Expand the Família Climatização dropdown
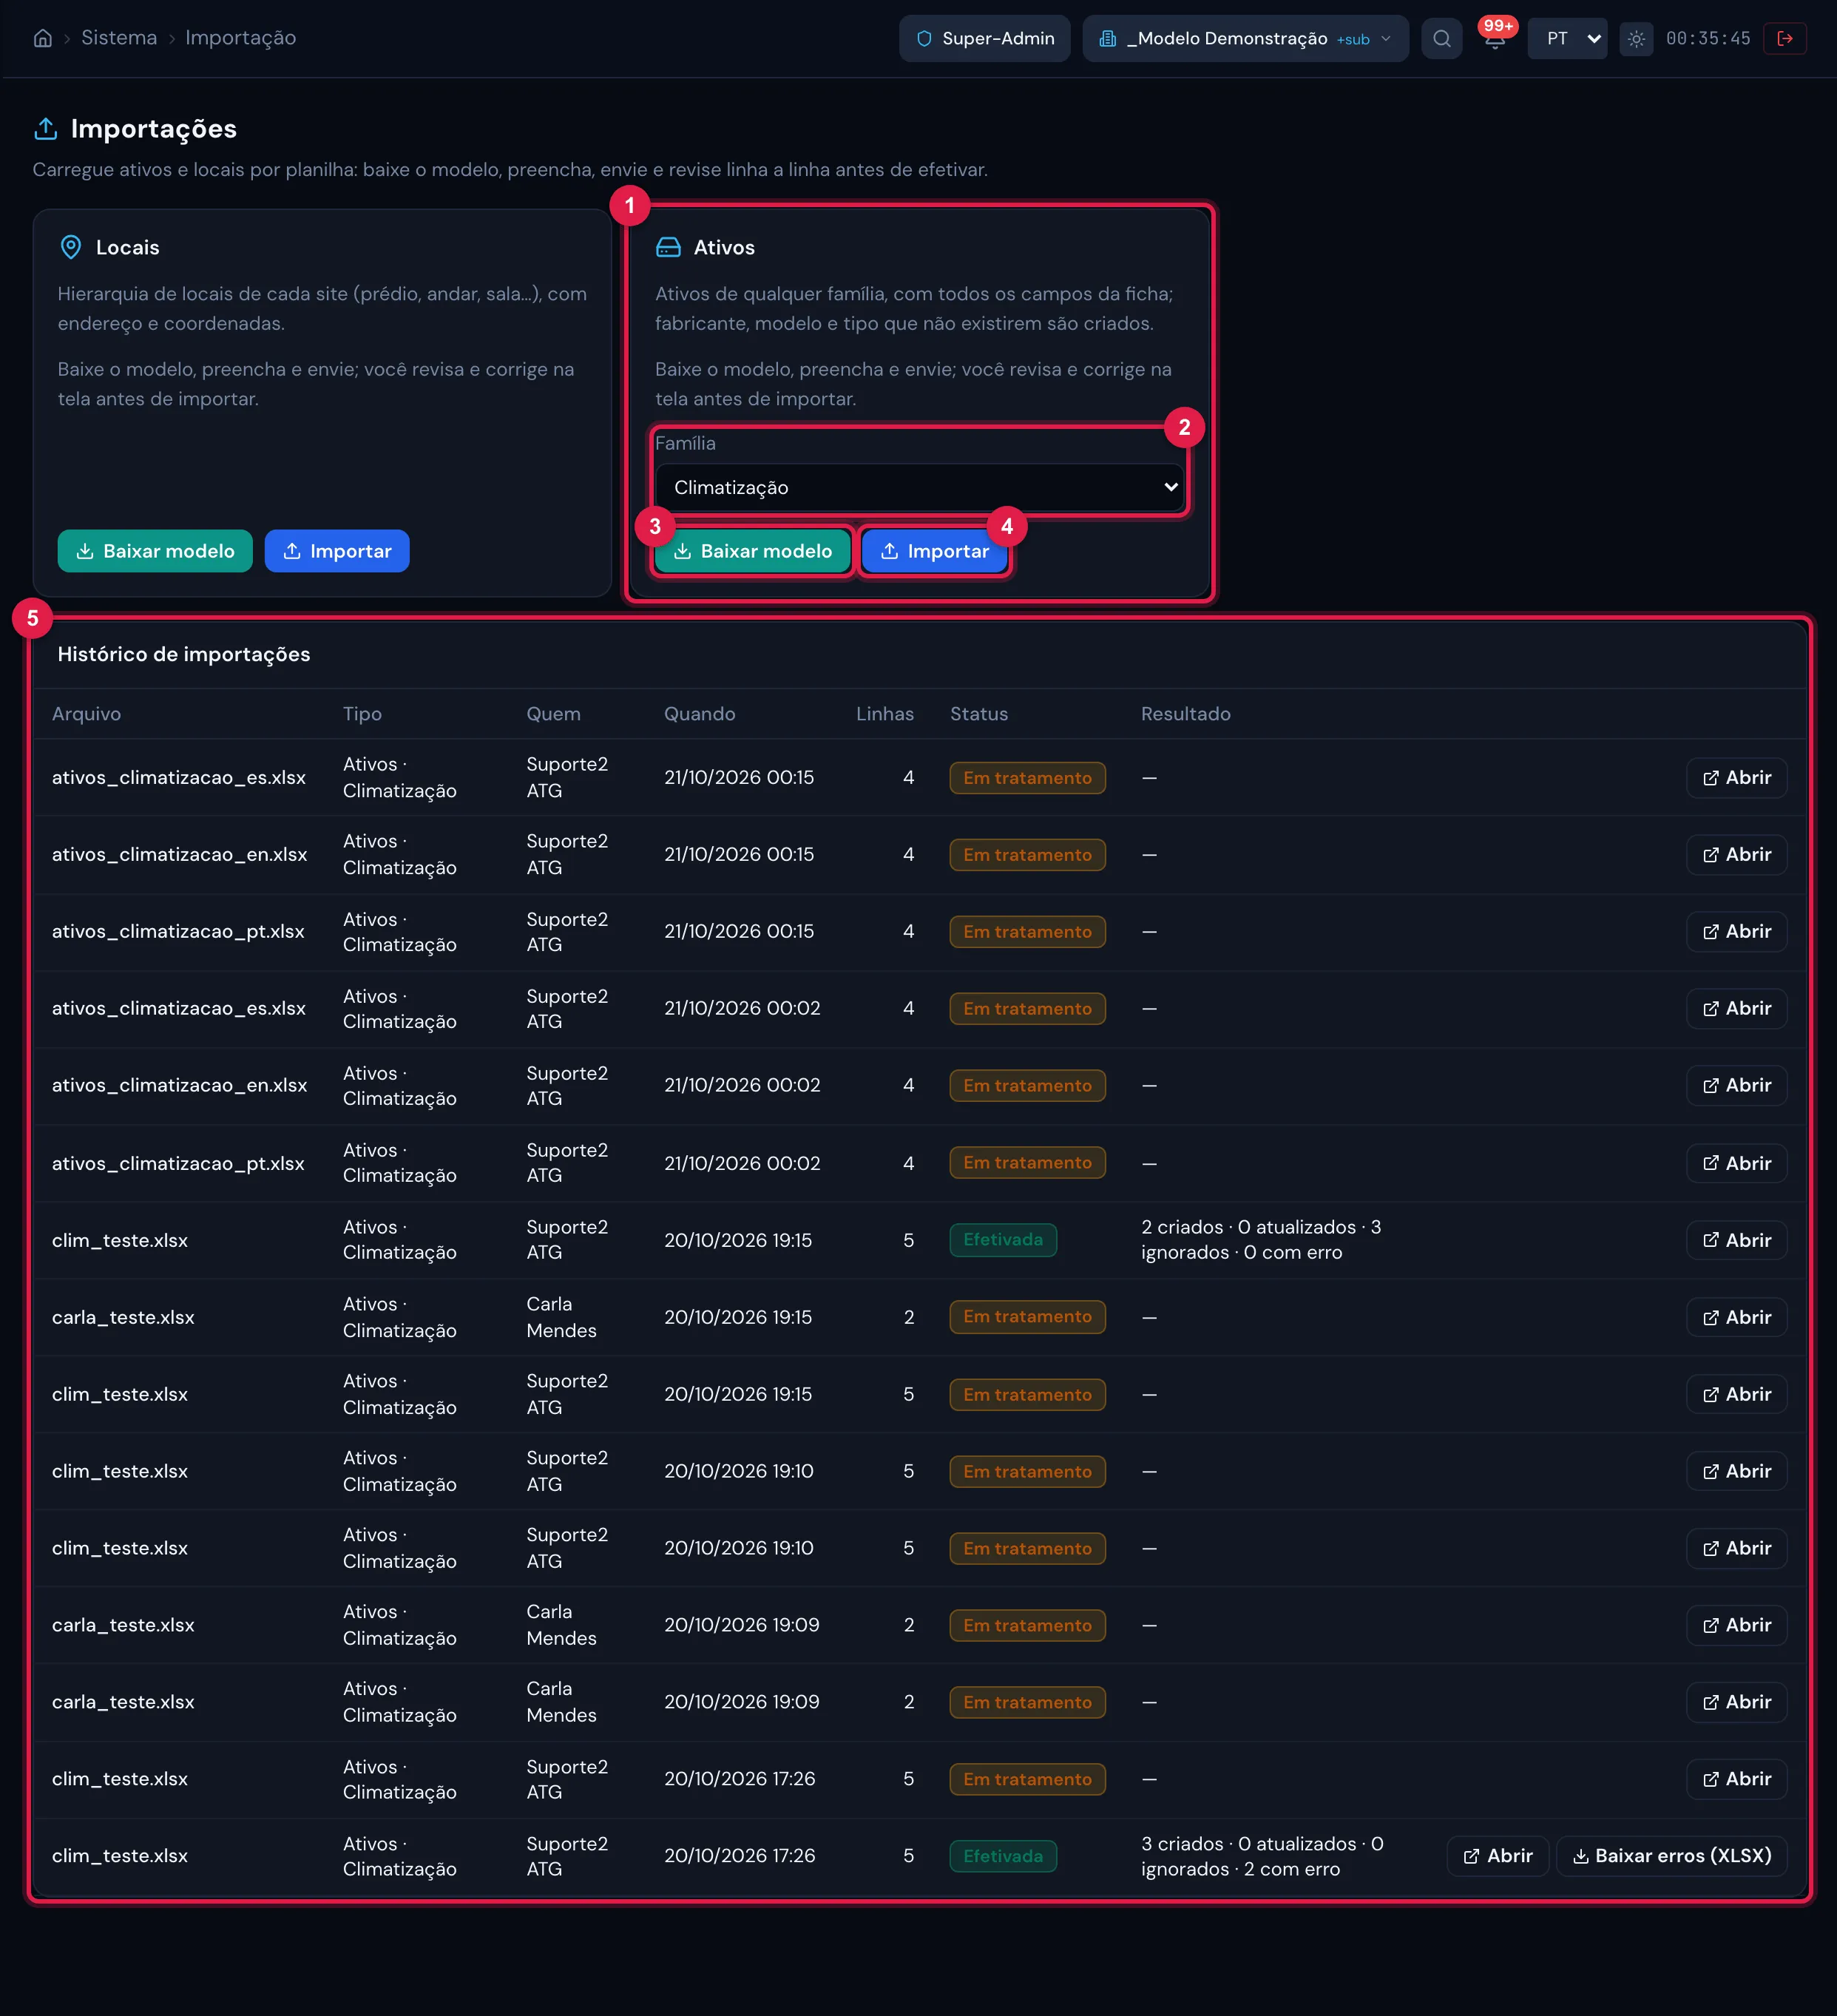The height and width of the screenshot is (2016, 1837). (x=919, y=487)
